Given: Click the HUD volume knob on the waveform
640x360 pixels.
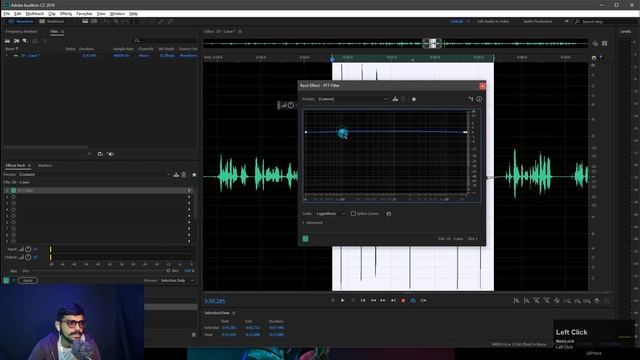Looking at the screenshot, I should point(291,105).
